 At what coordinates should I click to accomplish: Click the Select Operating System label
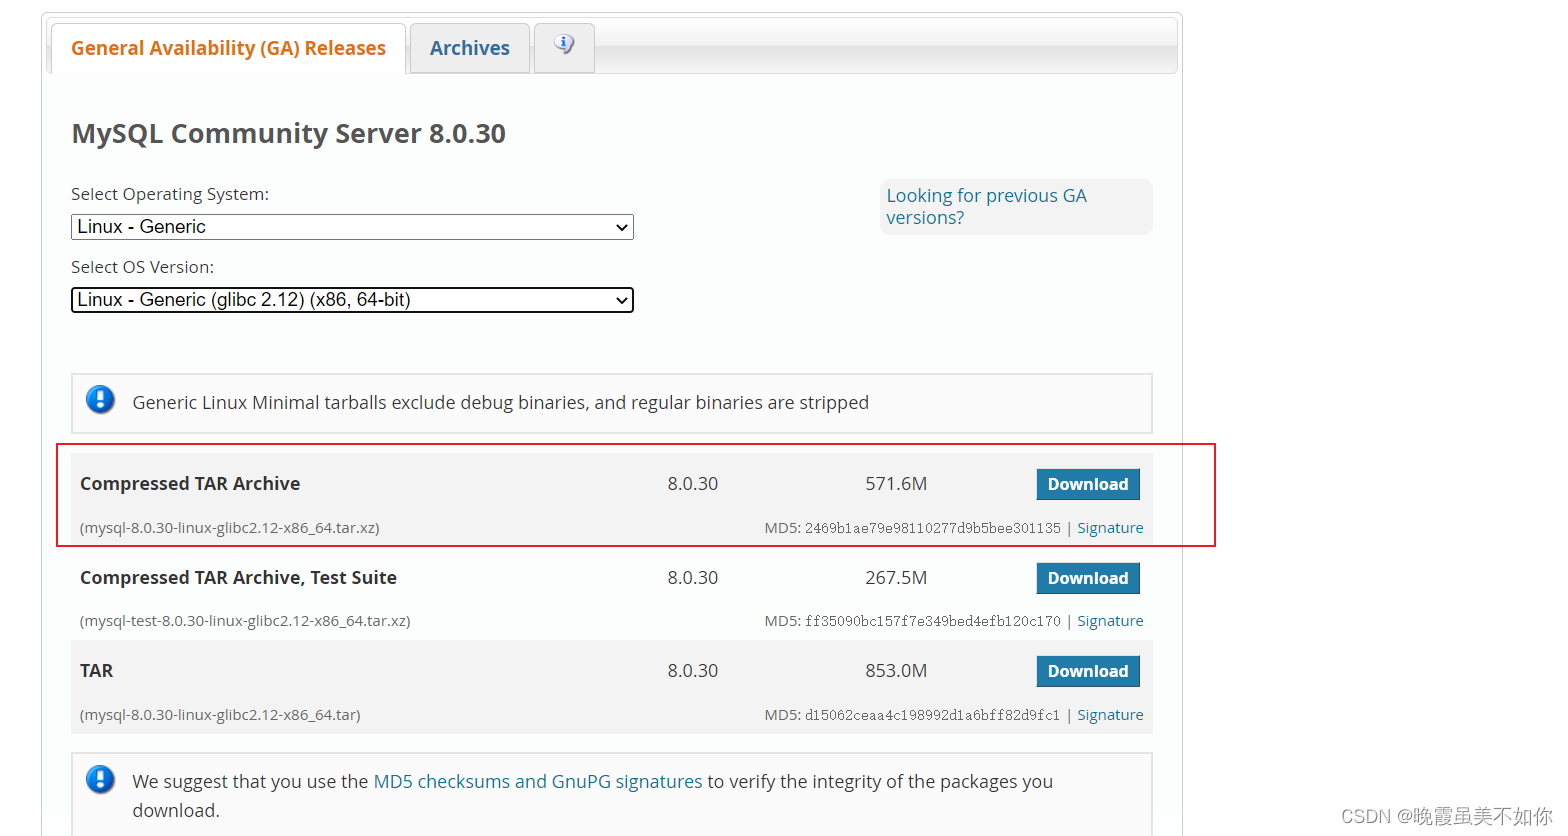(170, 194)
